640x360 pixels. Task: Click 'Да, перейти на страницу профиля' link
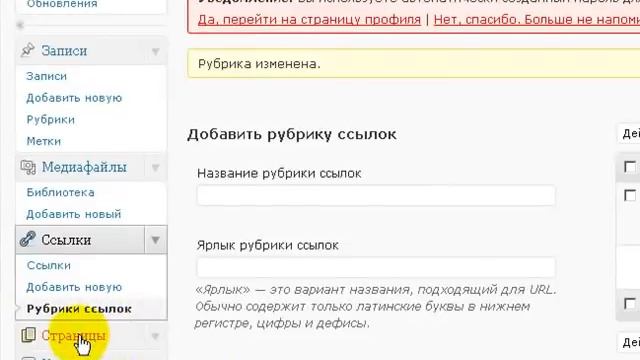point(309,20)
